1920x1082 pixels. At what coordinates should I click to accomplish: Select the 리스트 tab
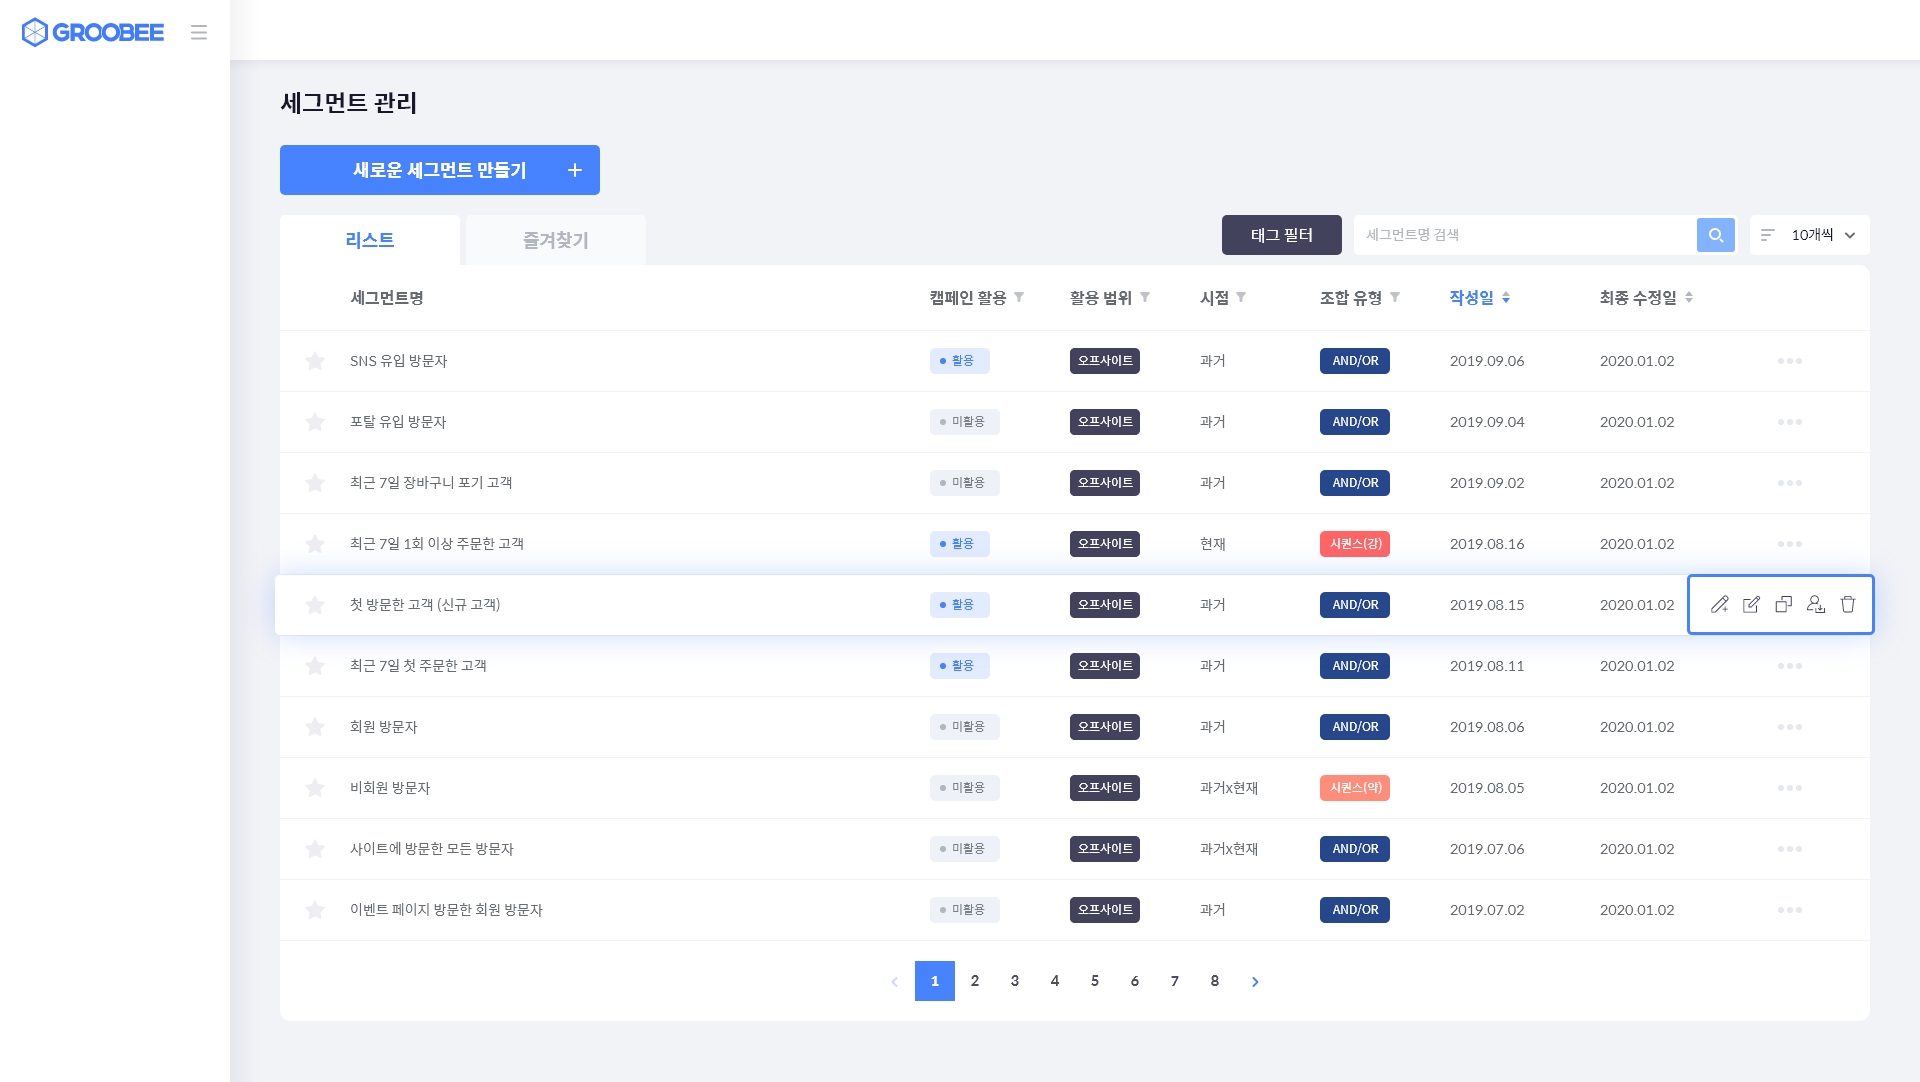[370, 240]
